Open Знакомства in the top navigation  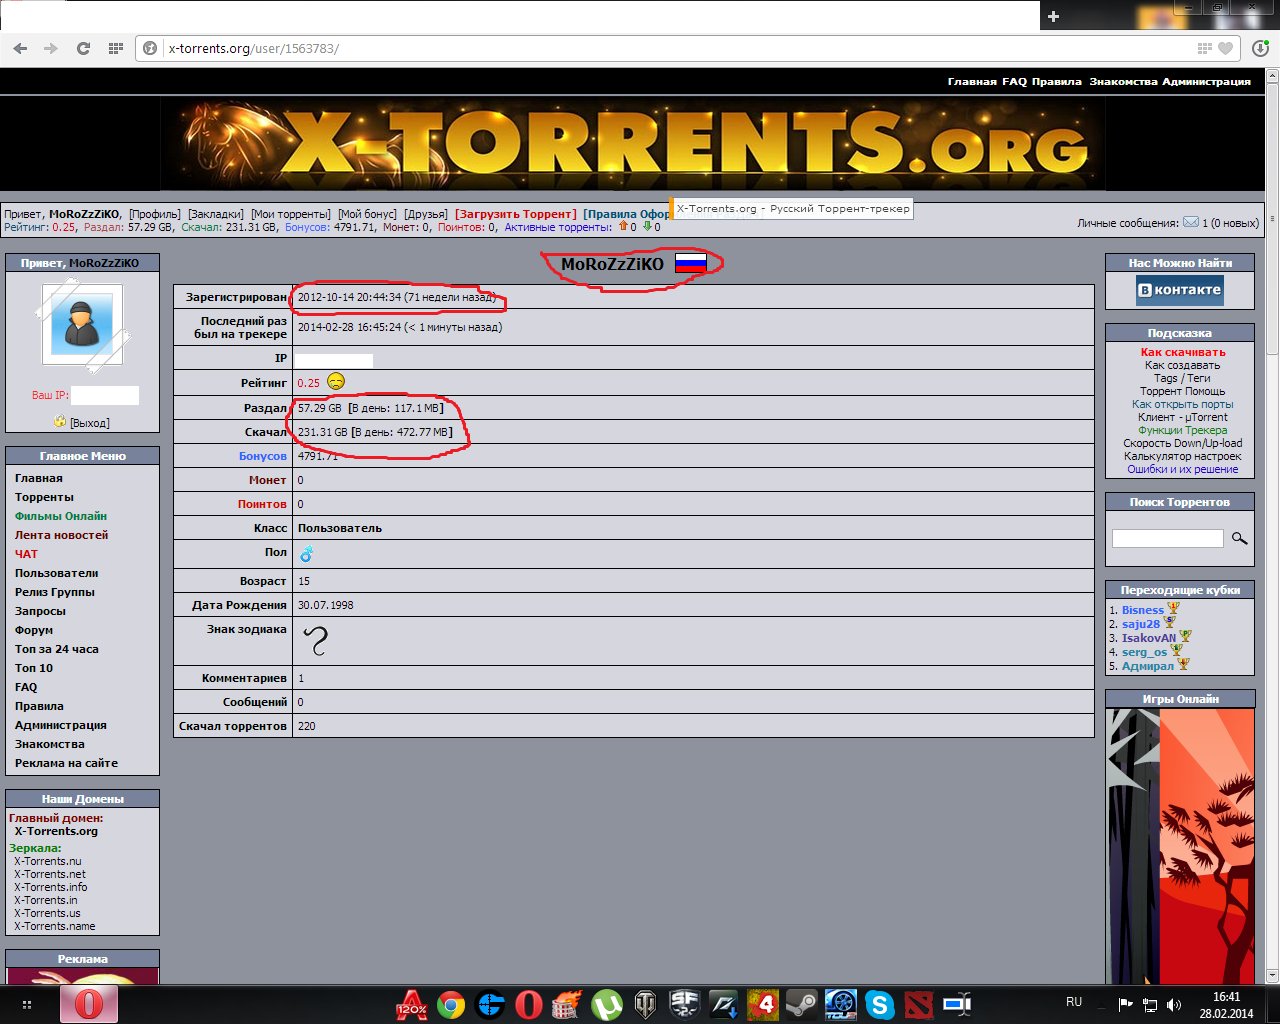click(x=1123, y=82)
